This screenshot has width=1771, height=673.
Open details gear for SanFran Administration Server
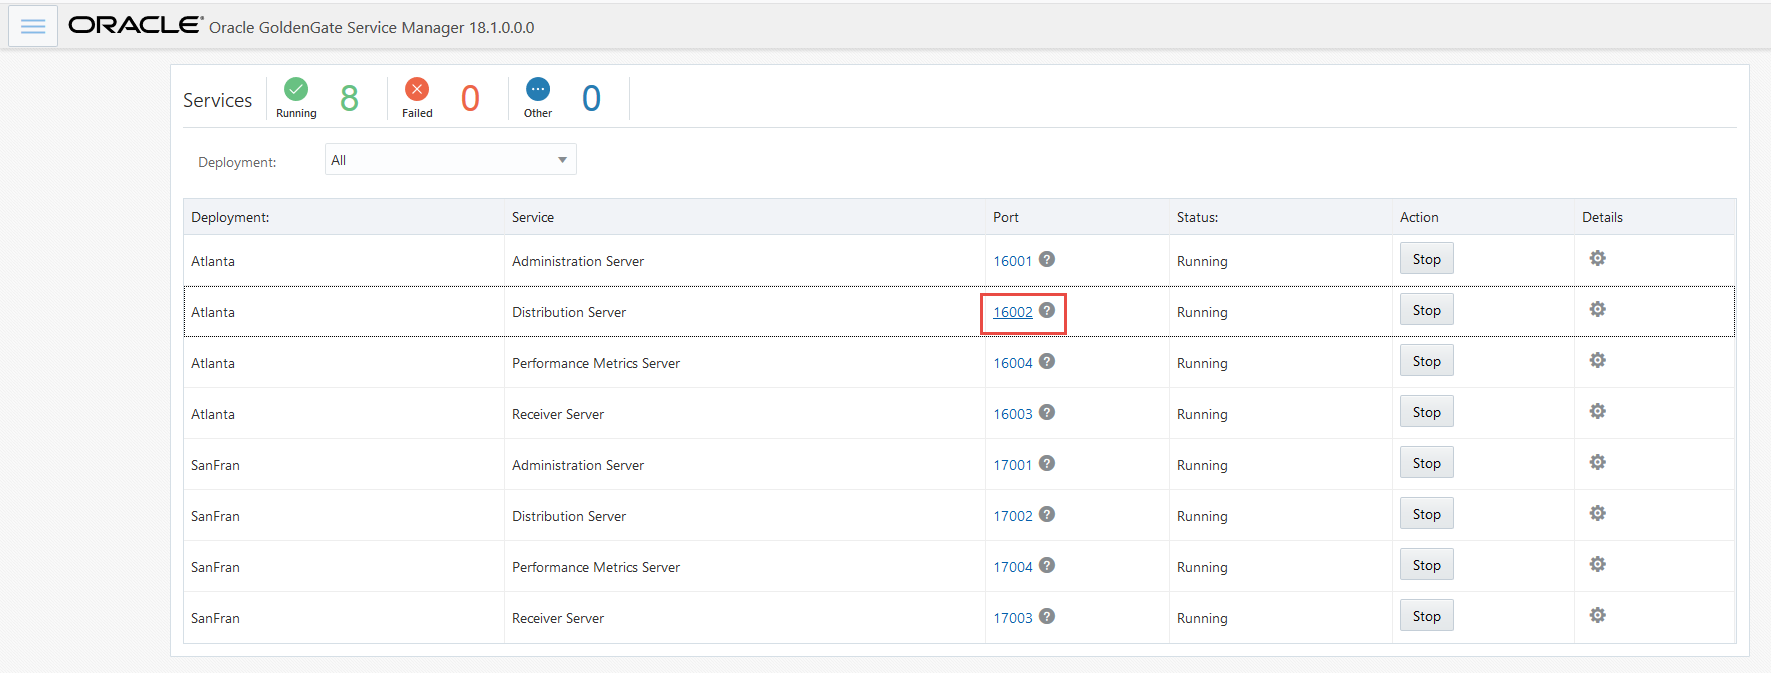point(1598,462)
